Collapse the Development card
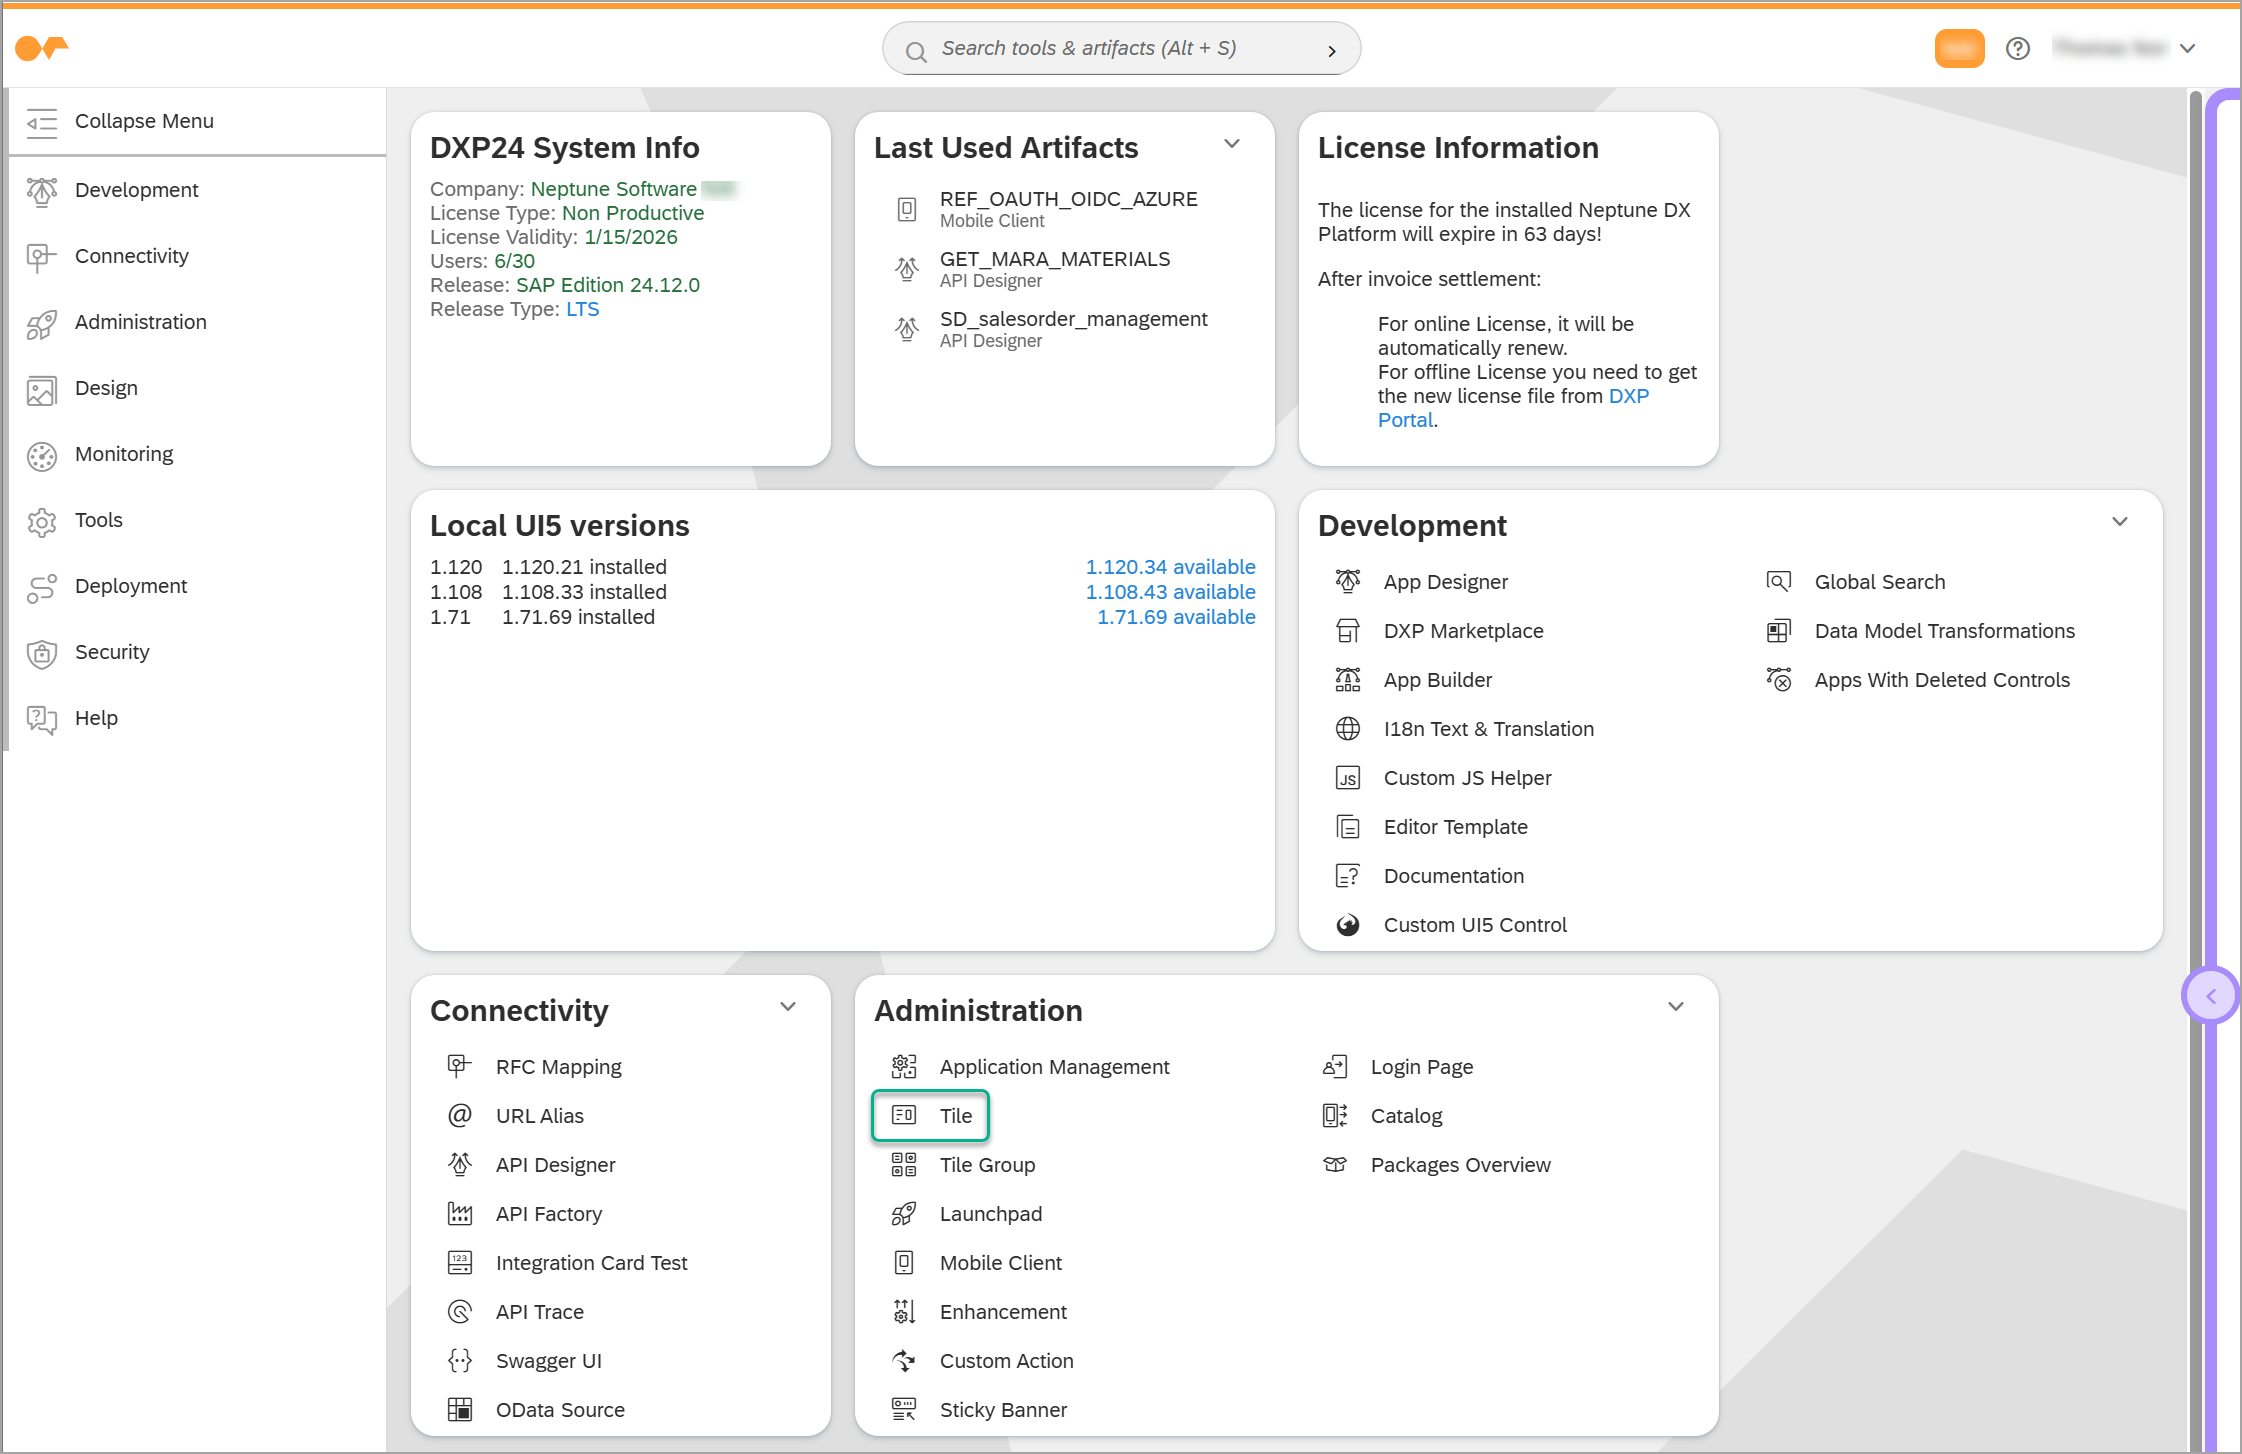This screenshot has height=1454, width=2242. [x=2119, y=522]
